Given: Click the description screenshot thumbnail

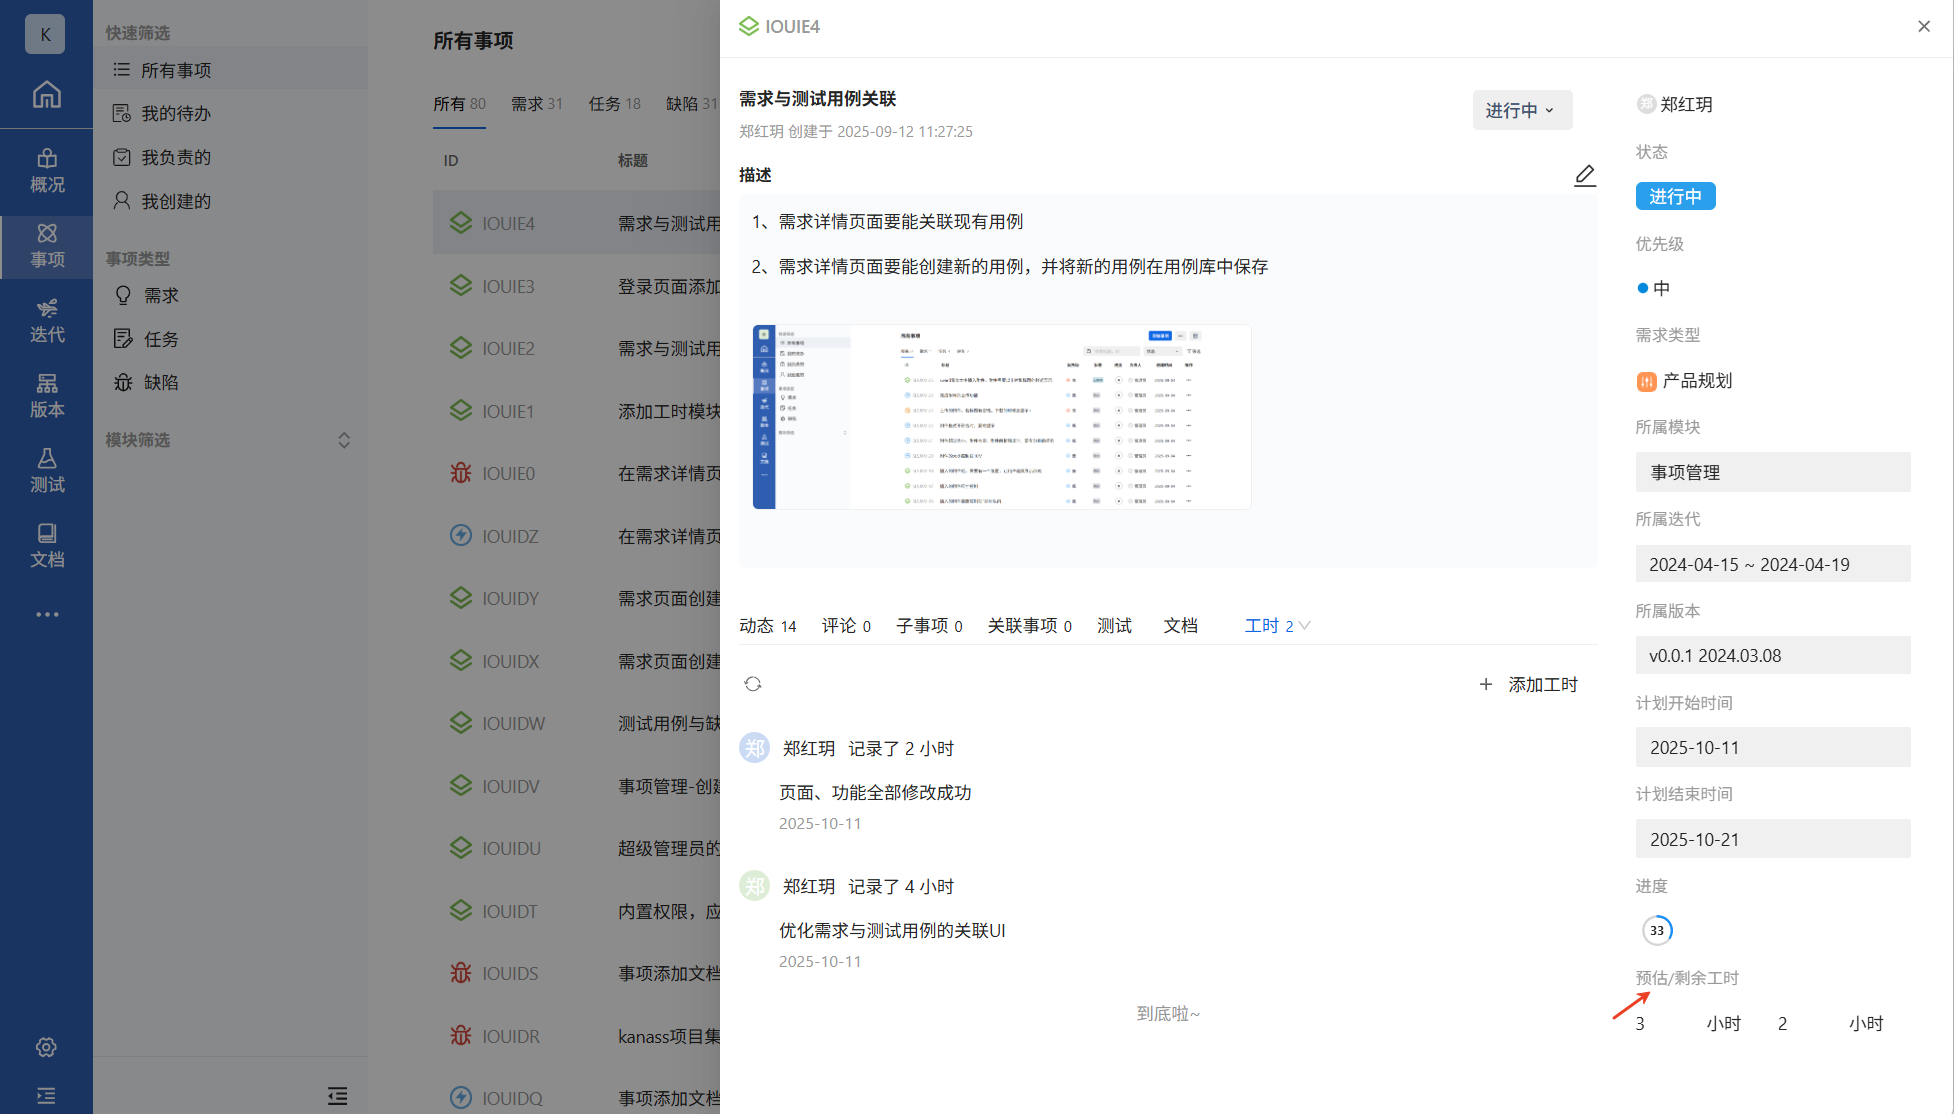Looking at the screenshot, I should [x=1001, y=417].
